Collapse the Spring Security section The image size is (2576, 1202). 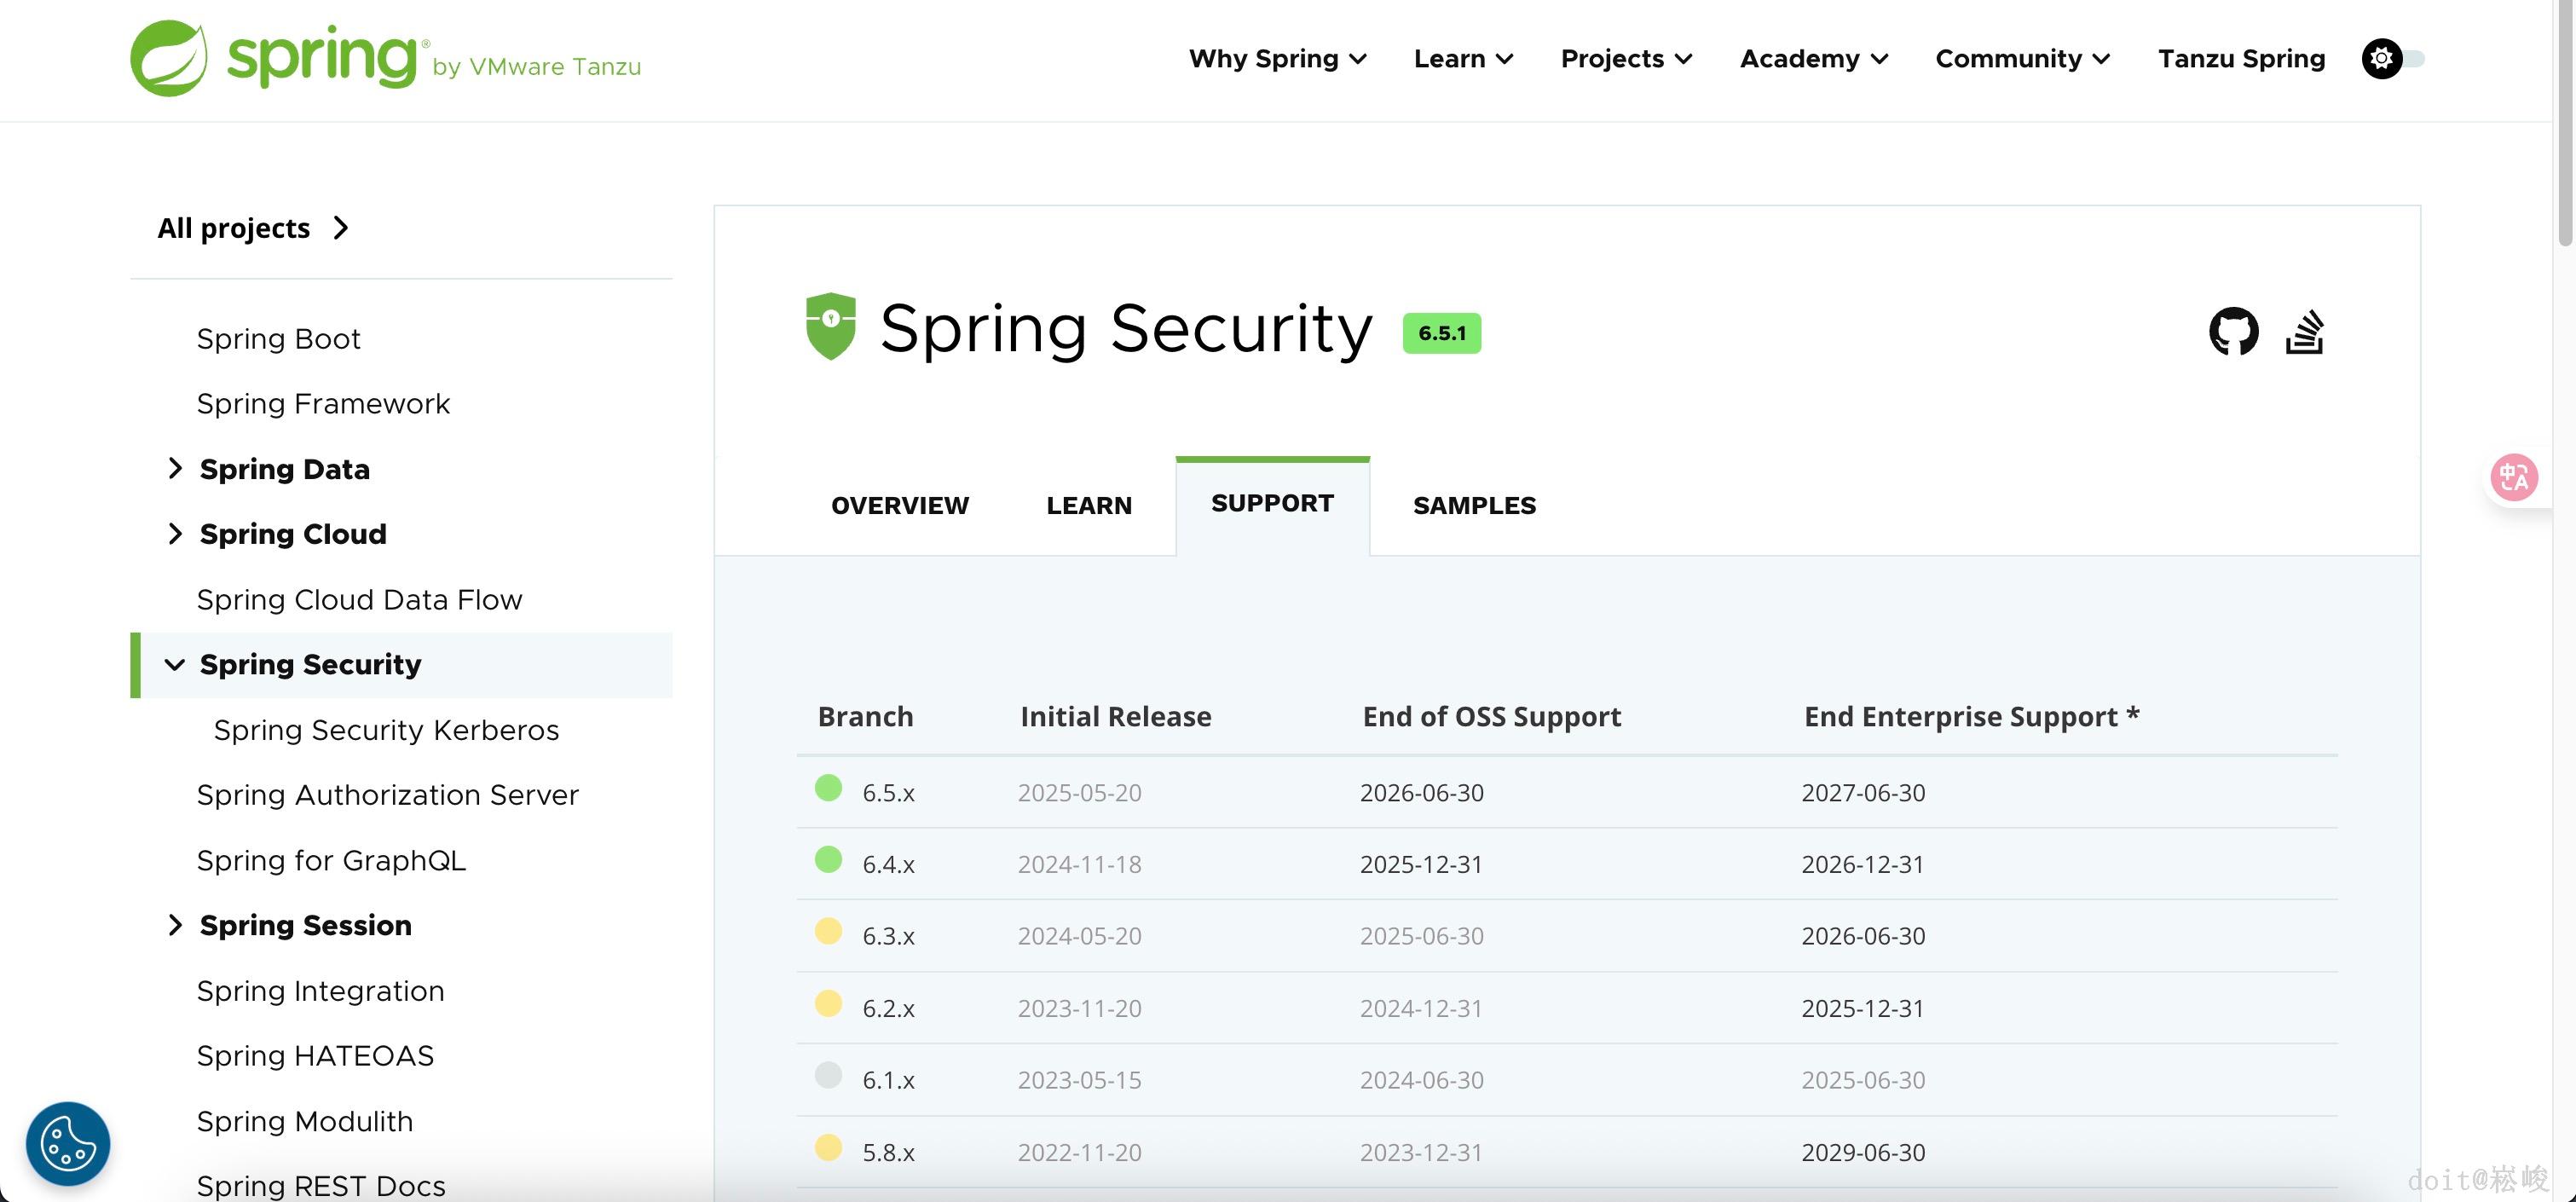click(x=175, y=664)
